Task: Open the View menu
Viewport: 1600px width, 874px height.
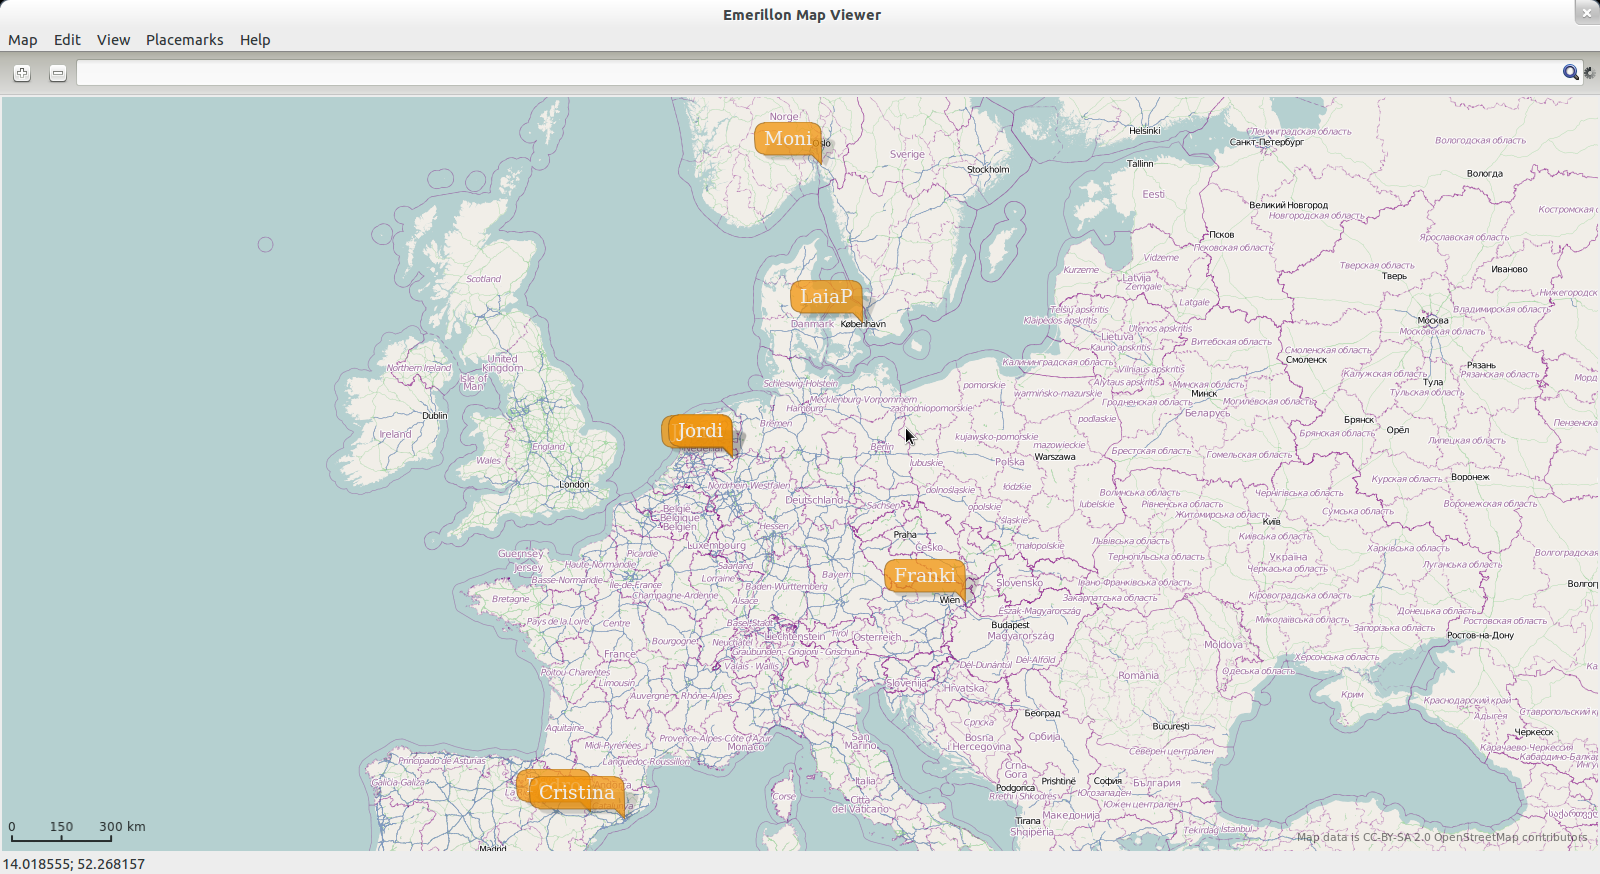Action: click(113, 40)
